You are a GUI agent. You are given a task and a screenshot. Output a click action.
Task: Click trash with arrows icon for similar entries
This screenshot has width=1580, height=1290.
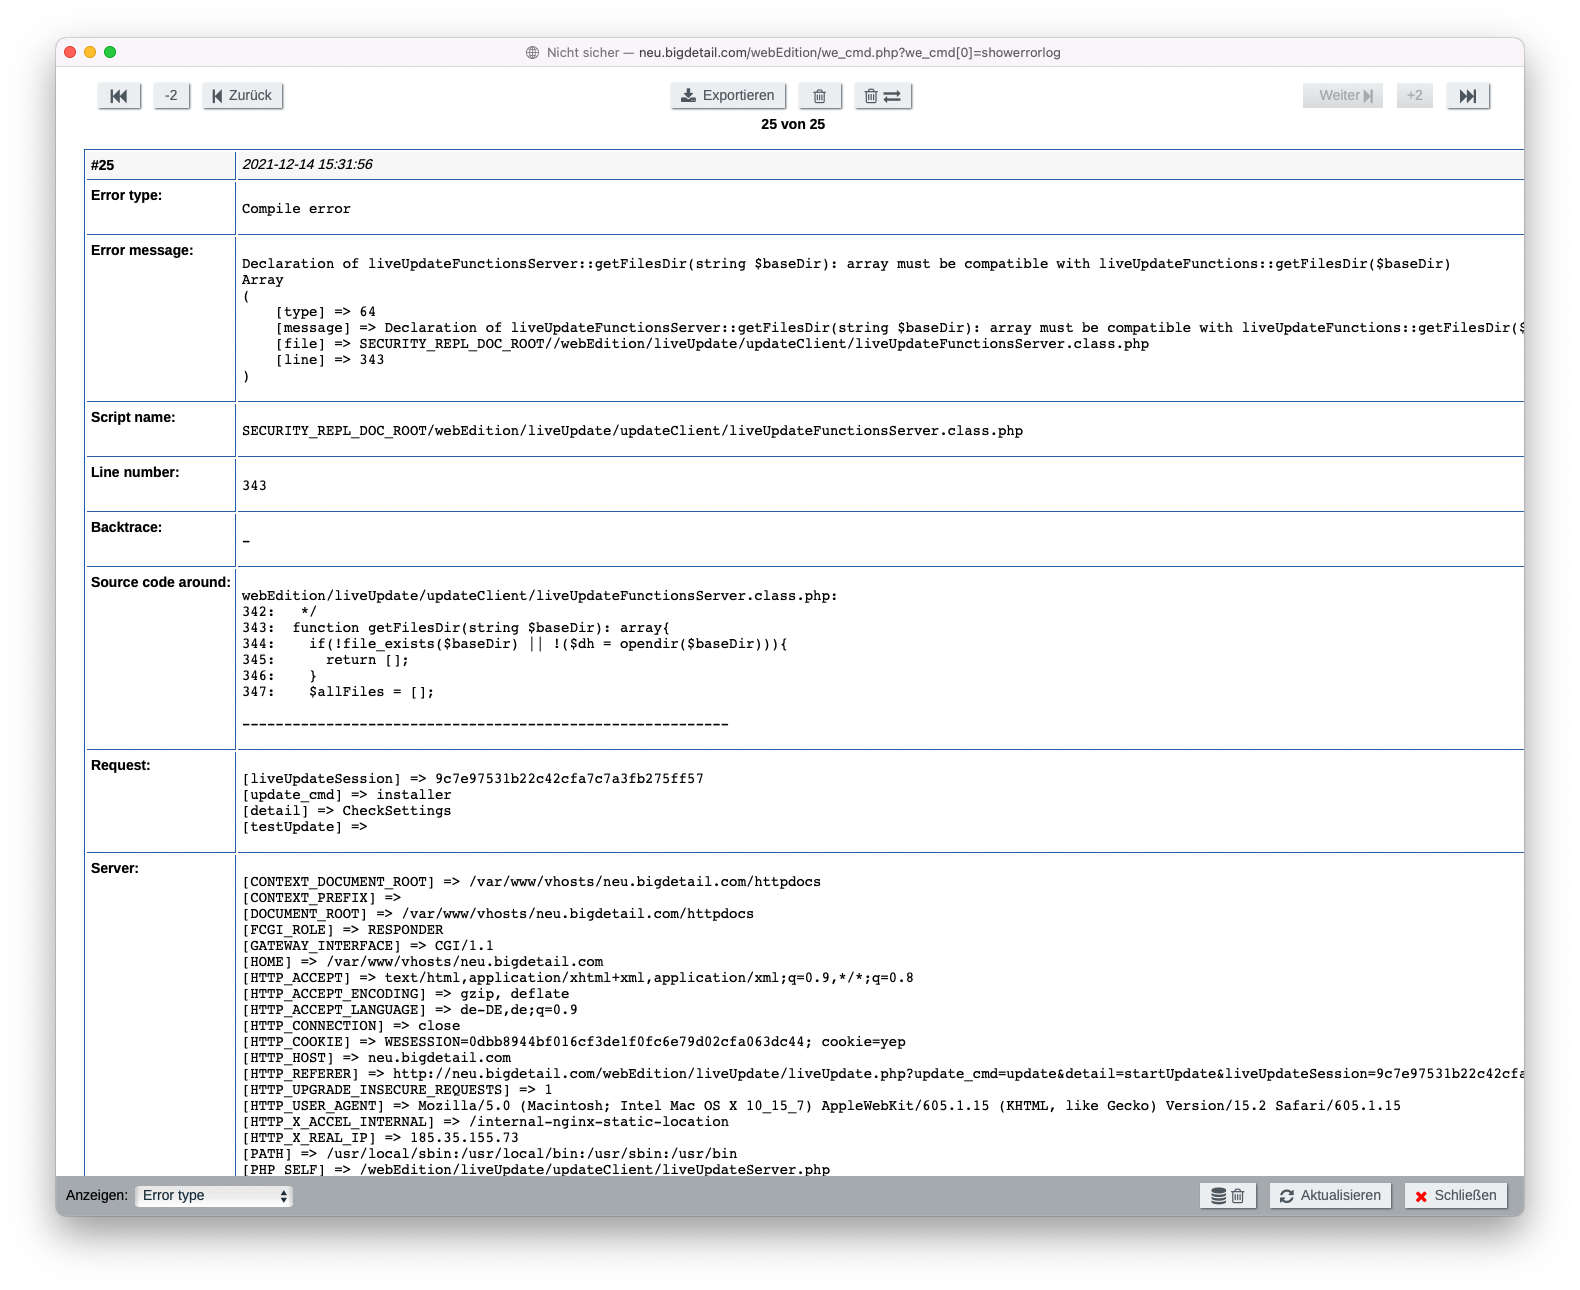pos(883,96)
